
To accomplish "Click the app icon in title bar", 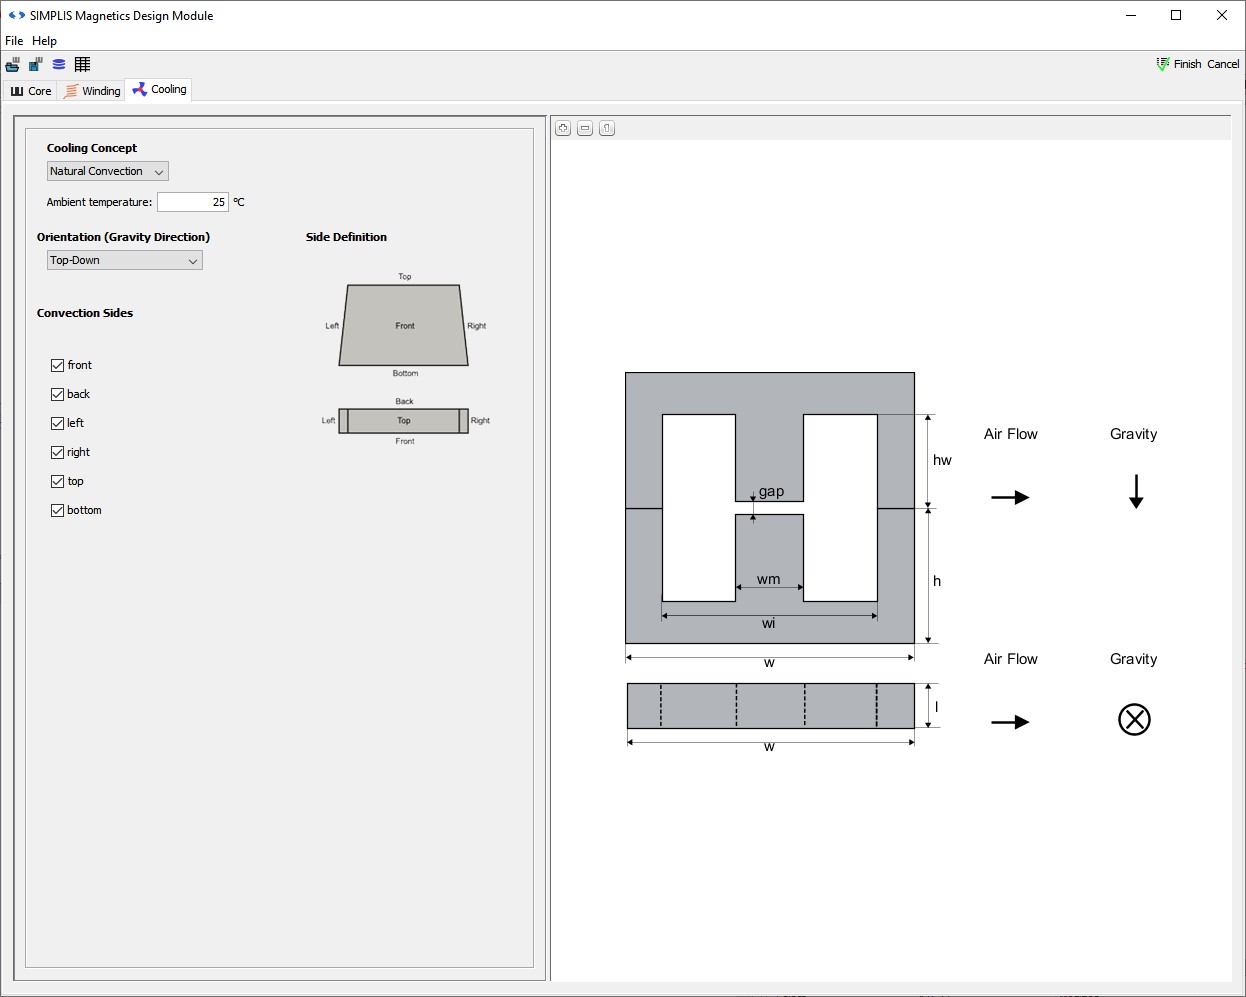I will pyautogui.click(x=16, y=15).
